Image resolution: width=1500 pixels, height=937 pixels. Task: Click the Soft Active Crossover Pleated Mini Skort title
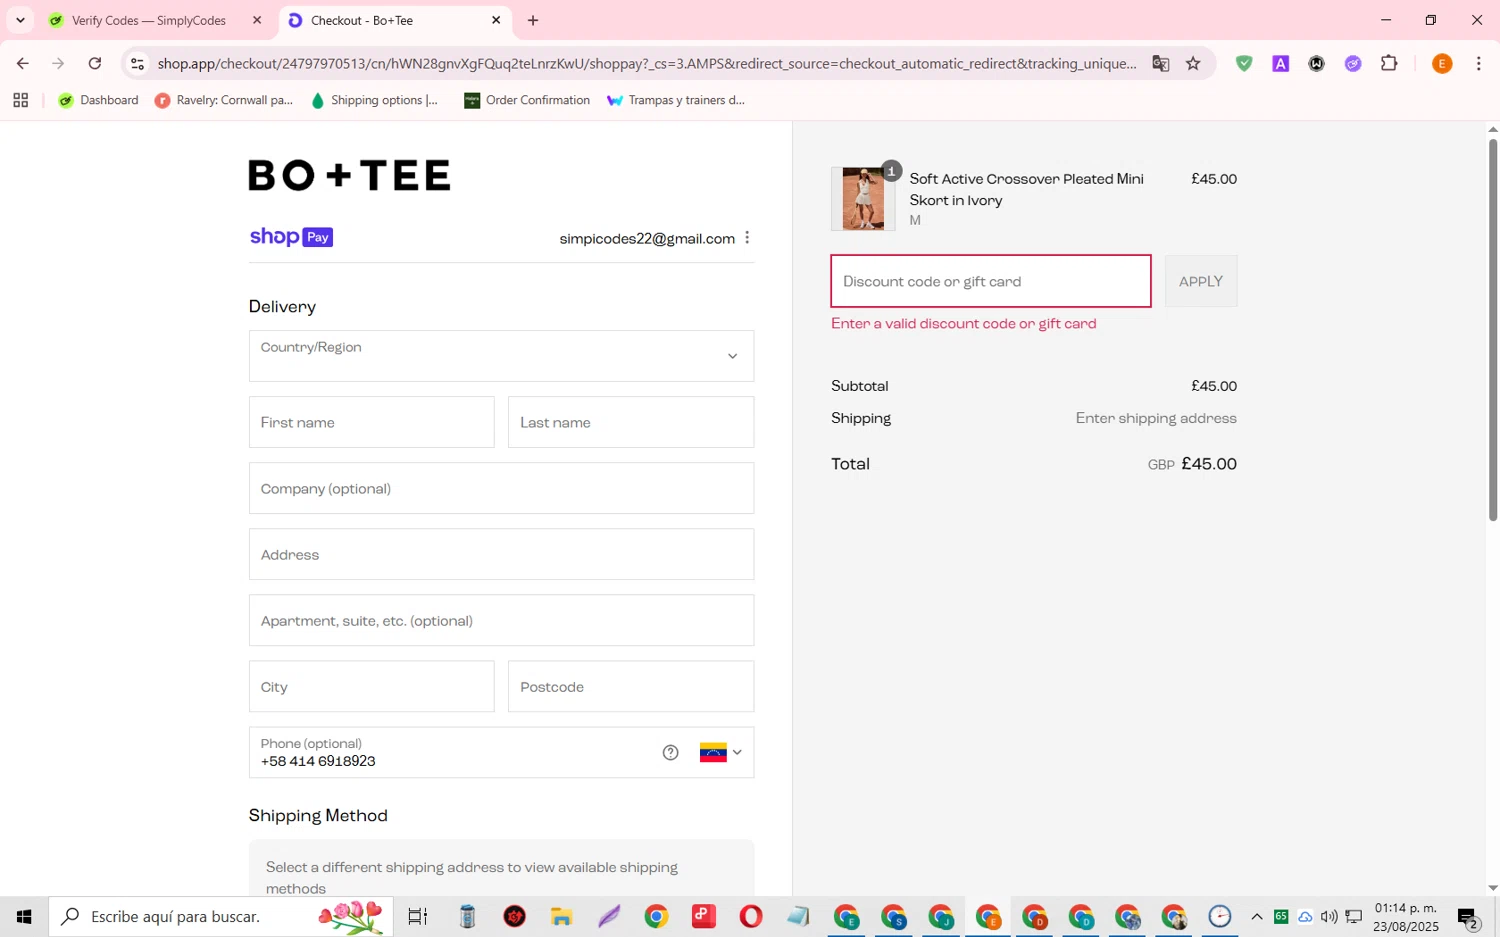point(1026,189)
